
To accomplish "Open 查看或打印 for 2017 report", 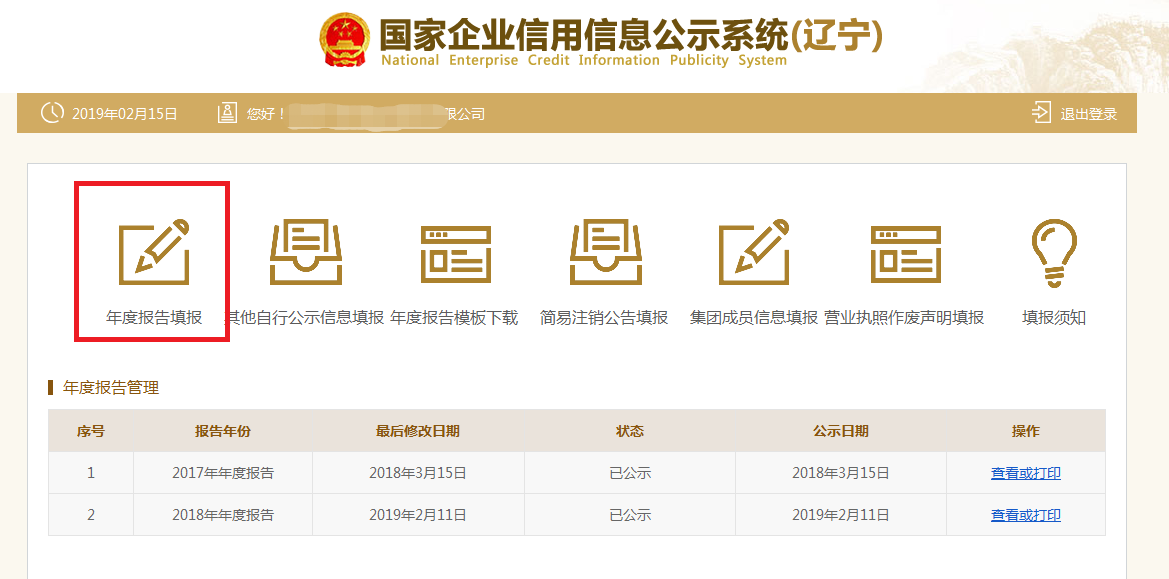I will (1026, 472).
